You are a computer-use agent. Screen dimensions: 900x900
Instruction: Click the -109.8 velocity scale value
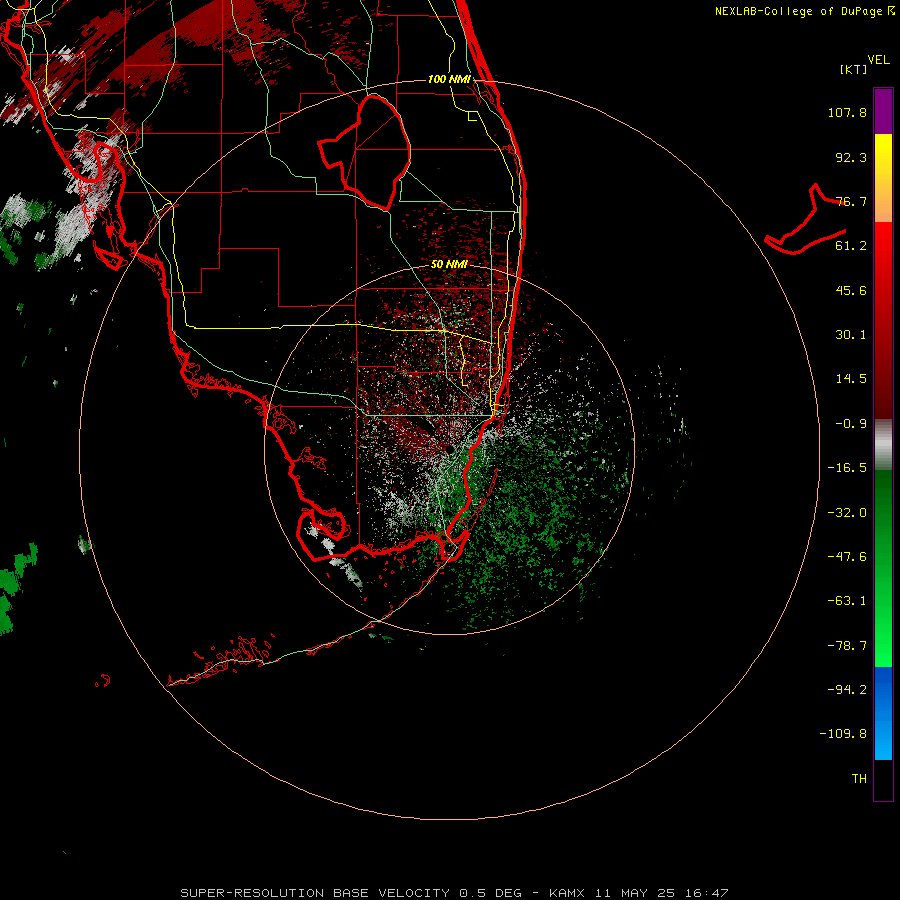pos(843,734)
